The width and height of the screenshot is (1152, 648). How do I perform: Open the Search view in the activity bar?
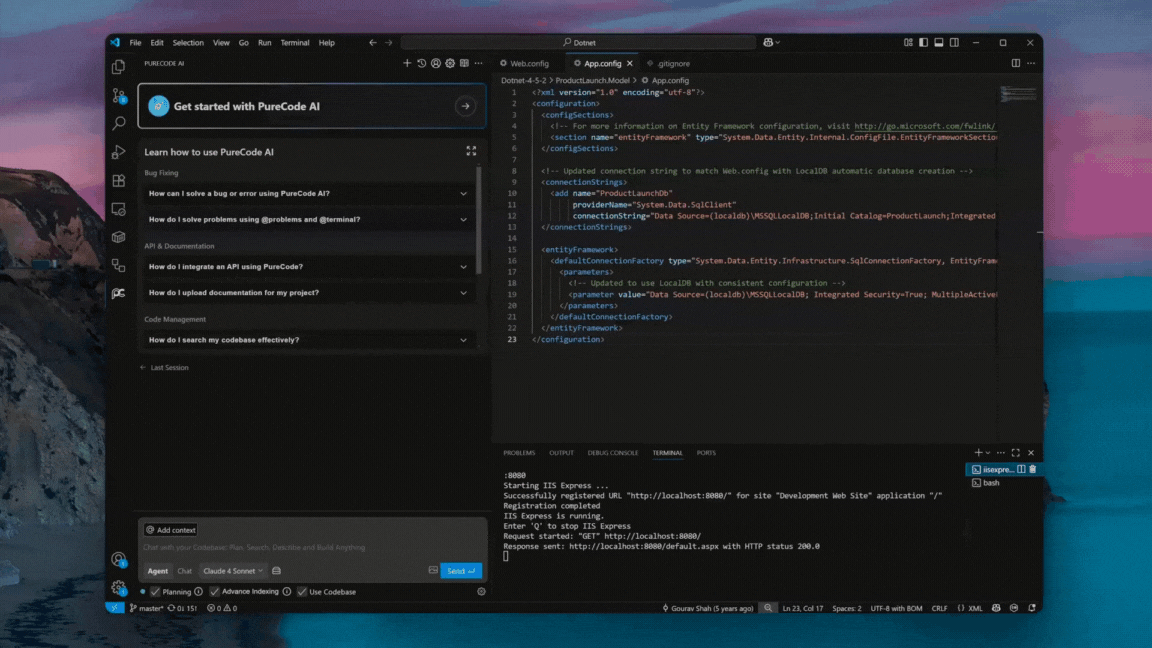tap(118, 123)
